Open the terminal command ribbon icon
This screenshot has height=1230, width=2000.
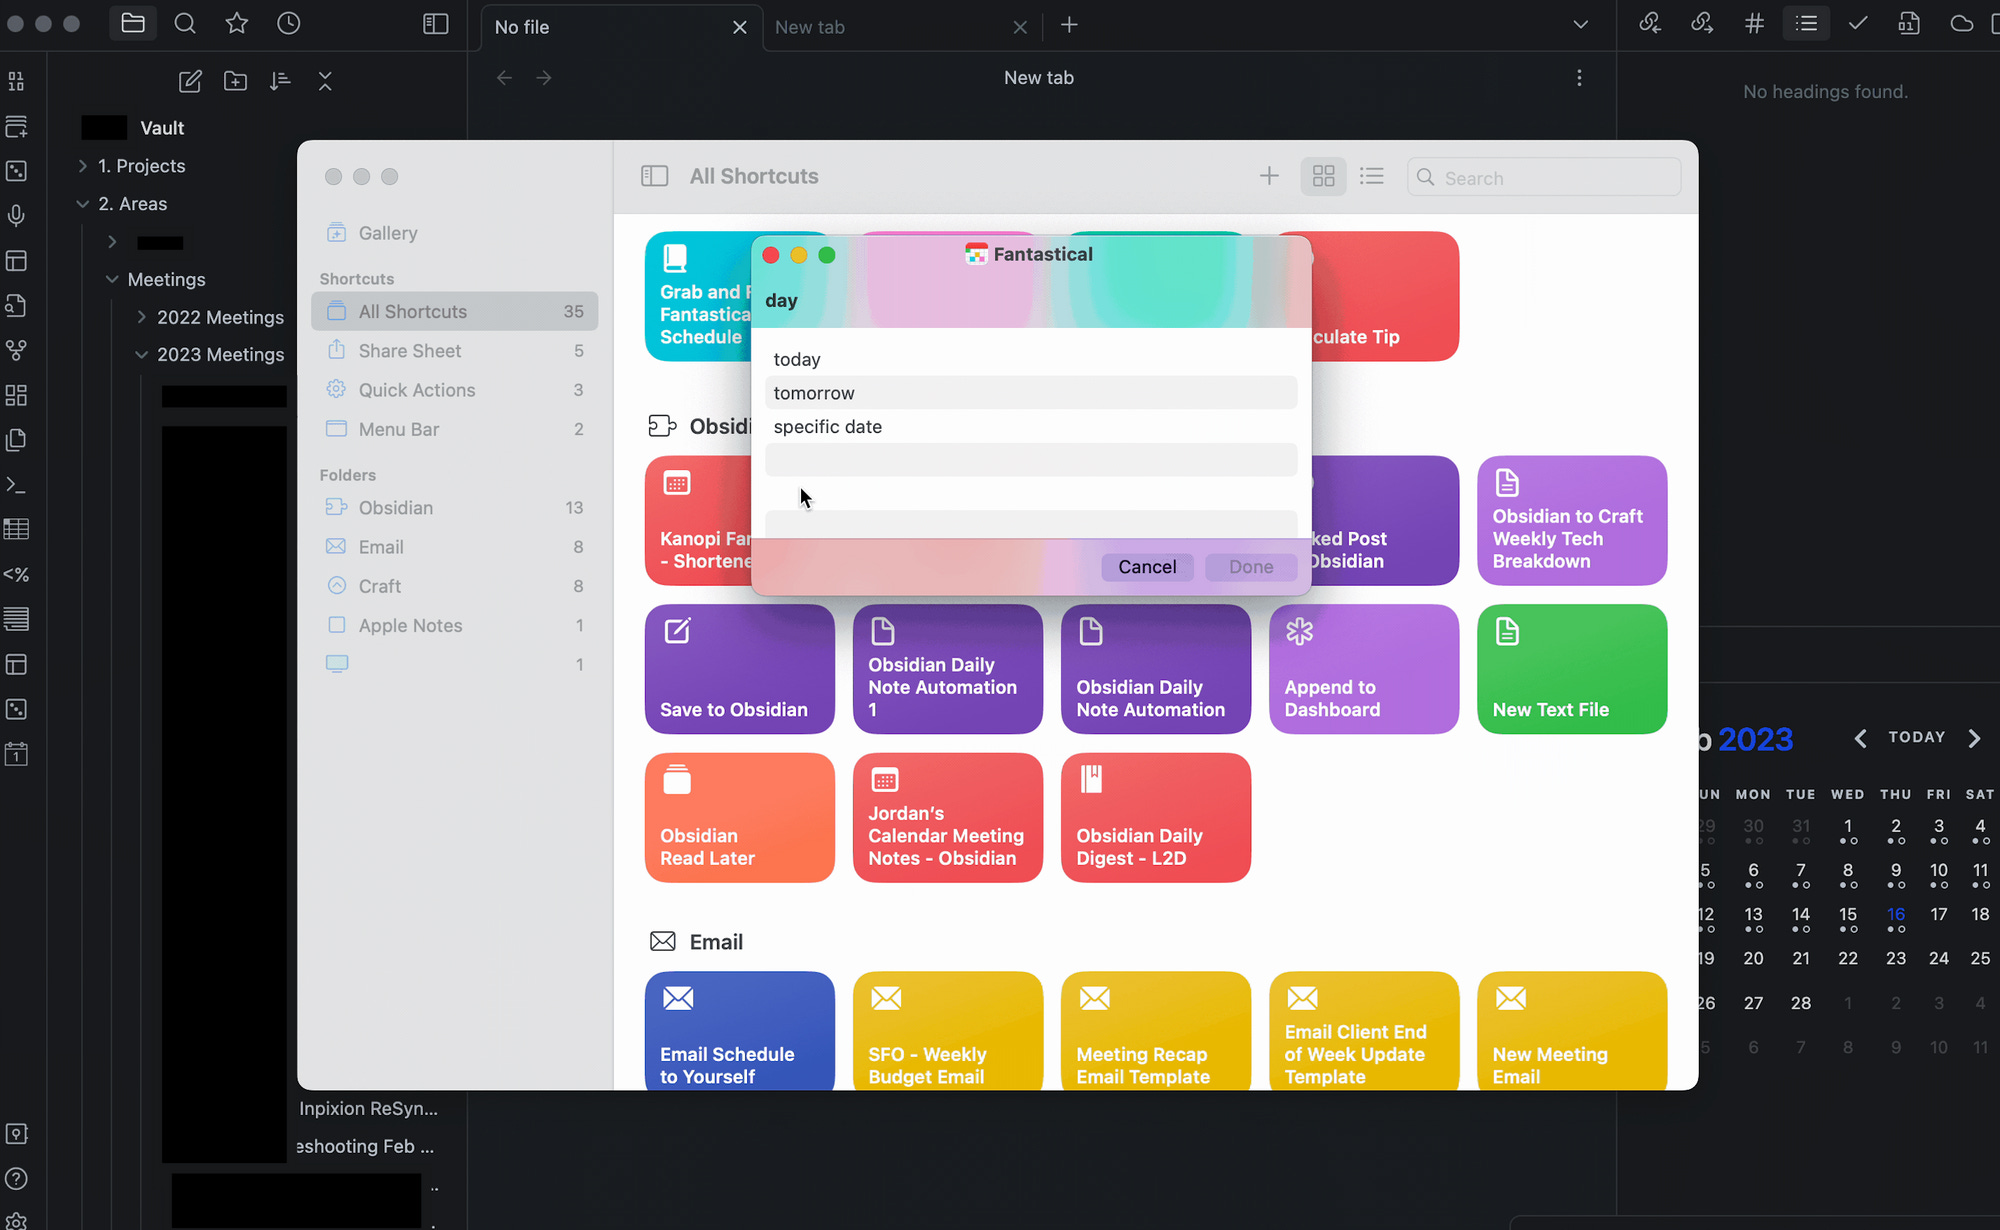[16, 485]
